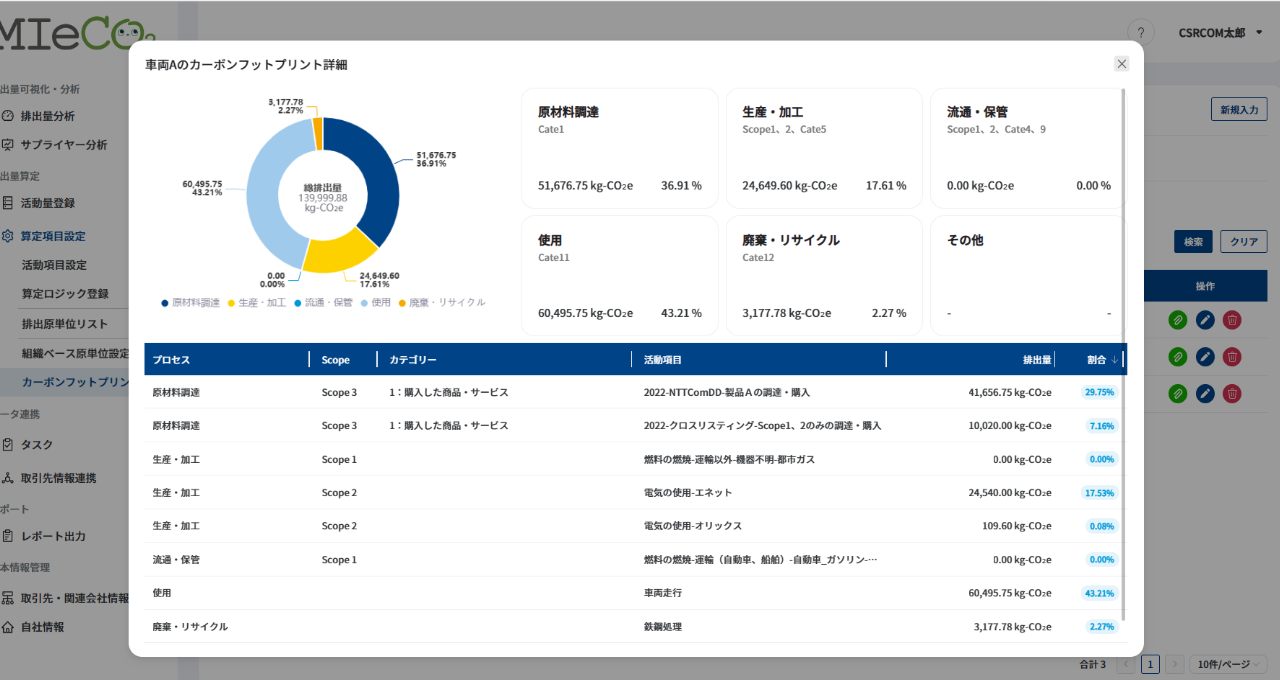Toggle 廃棄・リサイクル legend item in chart
The width and height of the screenshot is (1280, 680).
[x=442, y=302]
